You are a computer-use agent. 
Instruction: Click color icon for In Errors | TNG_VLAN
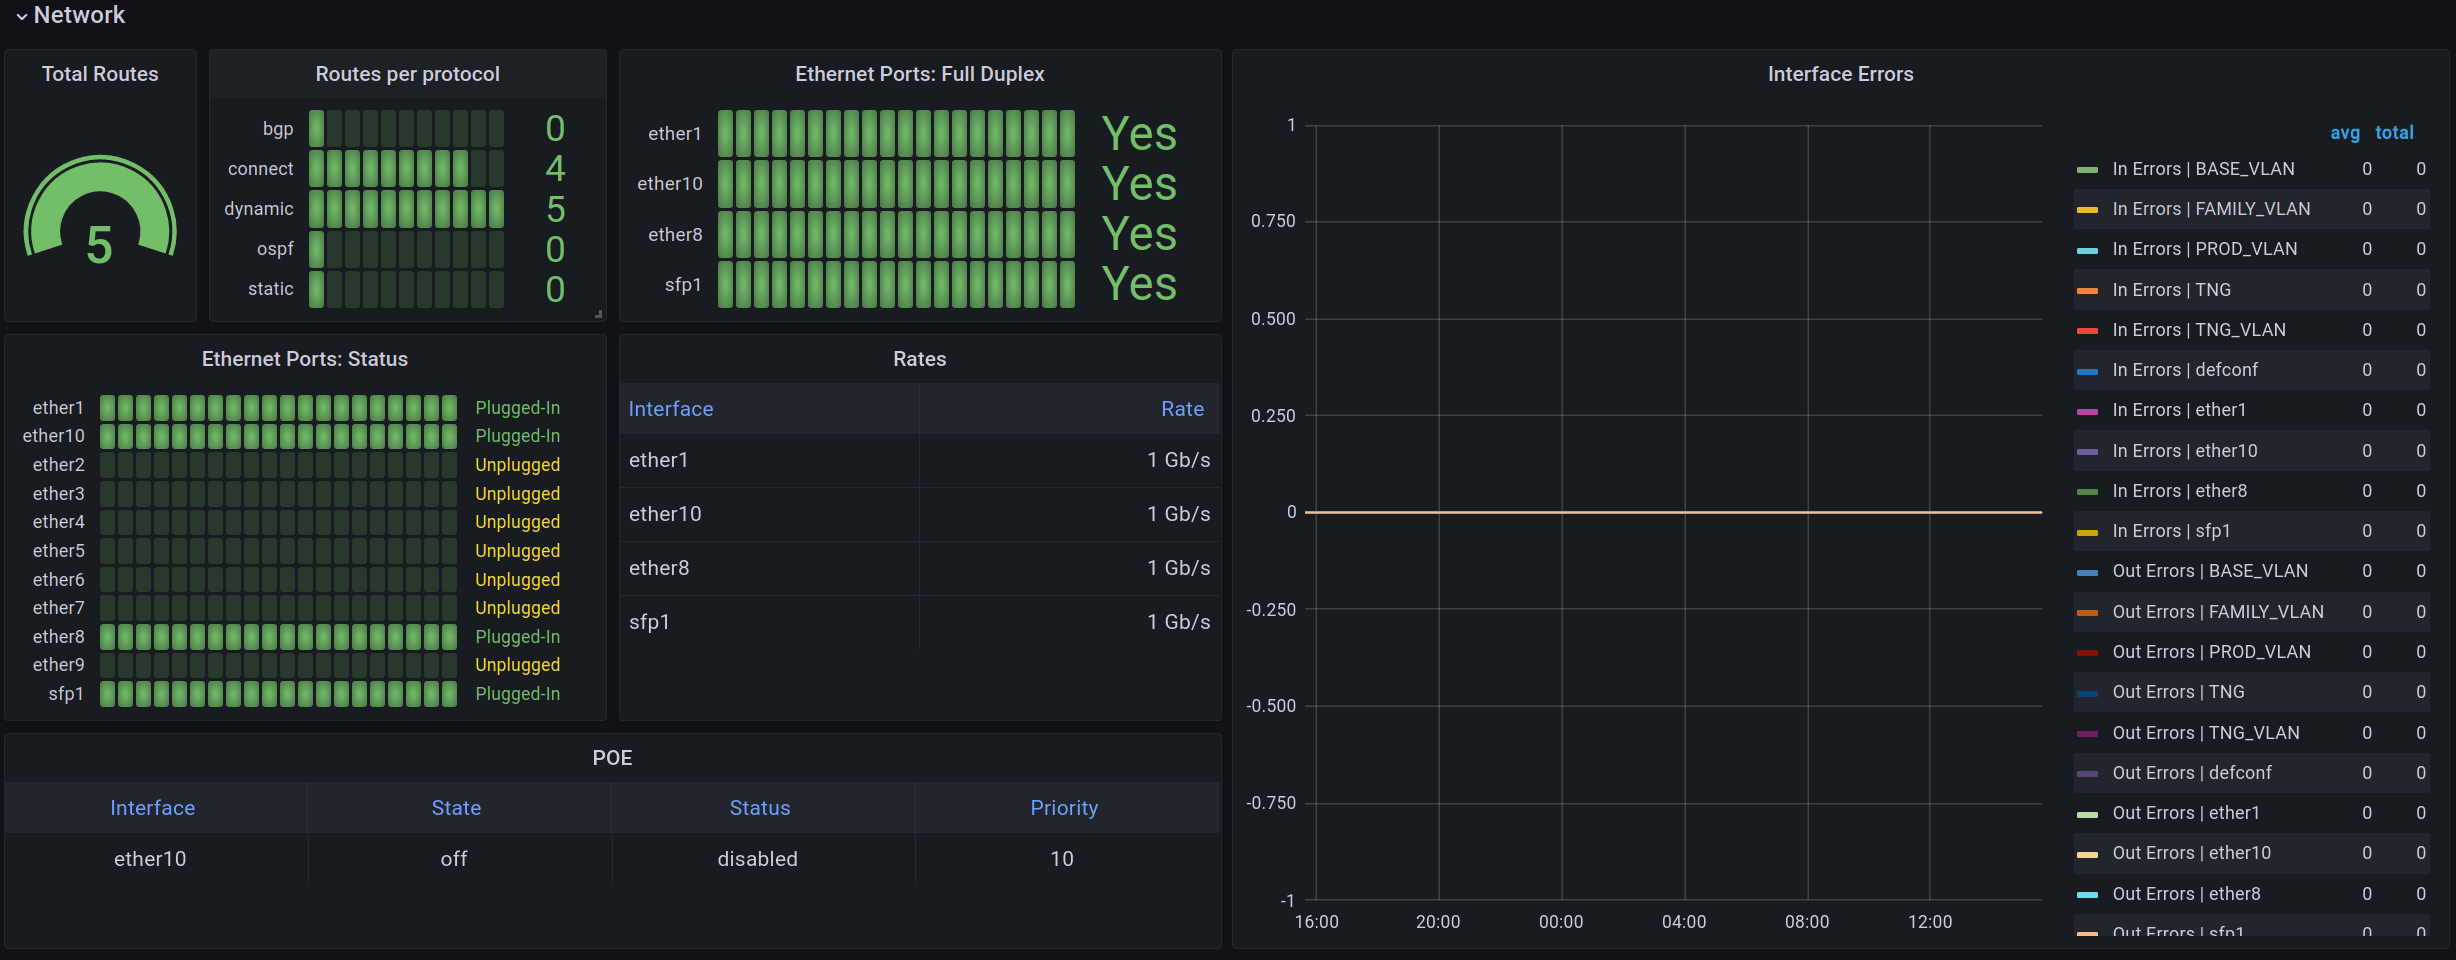click(x=2087, y=331)
